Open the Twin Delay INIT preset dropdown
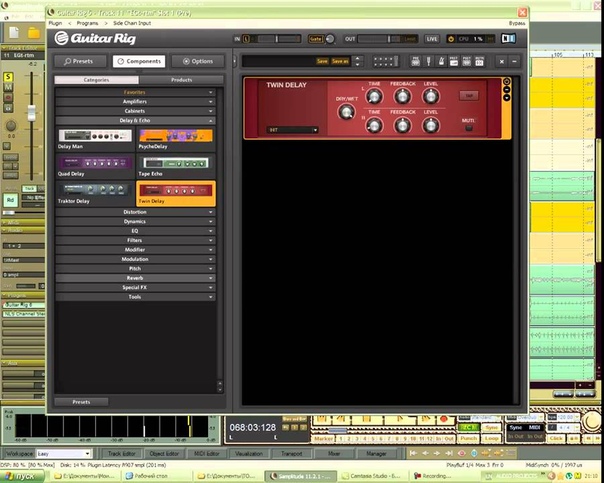 [292, 130]
